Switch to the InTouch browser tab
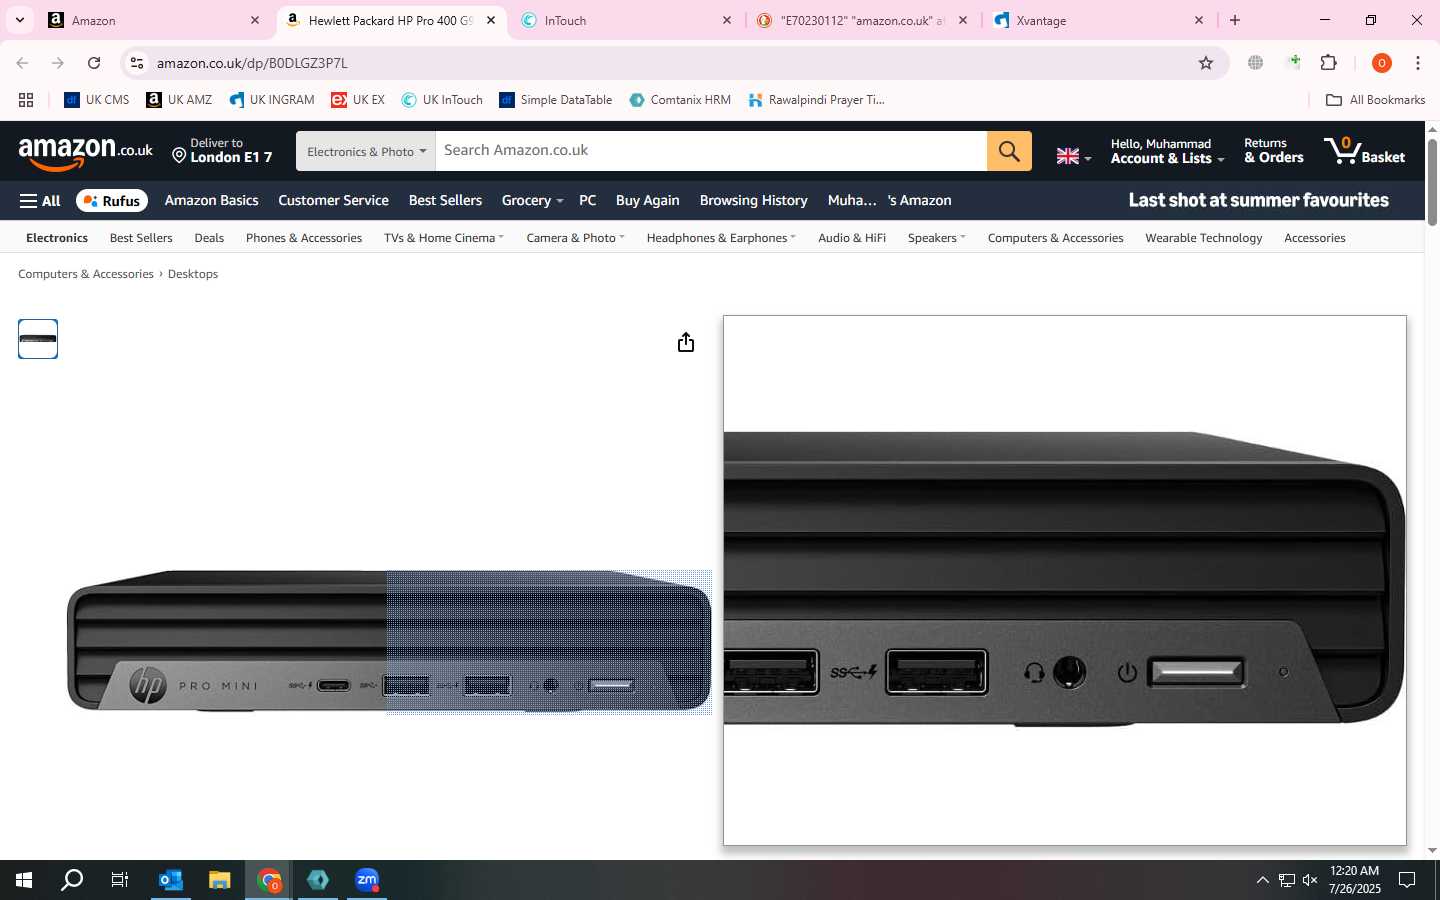1440x900 pixels. point(626,20)
